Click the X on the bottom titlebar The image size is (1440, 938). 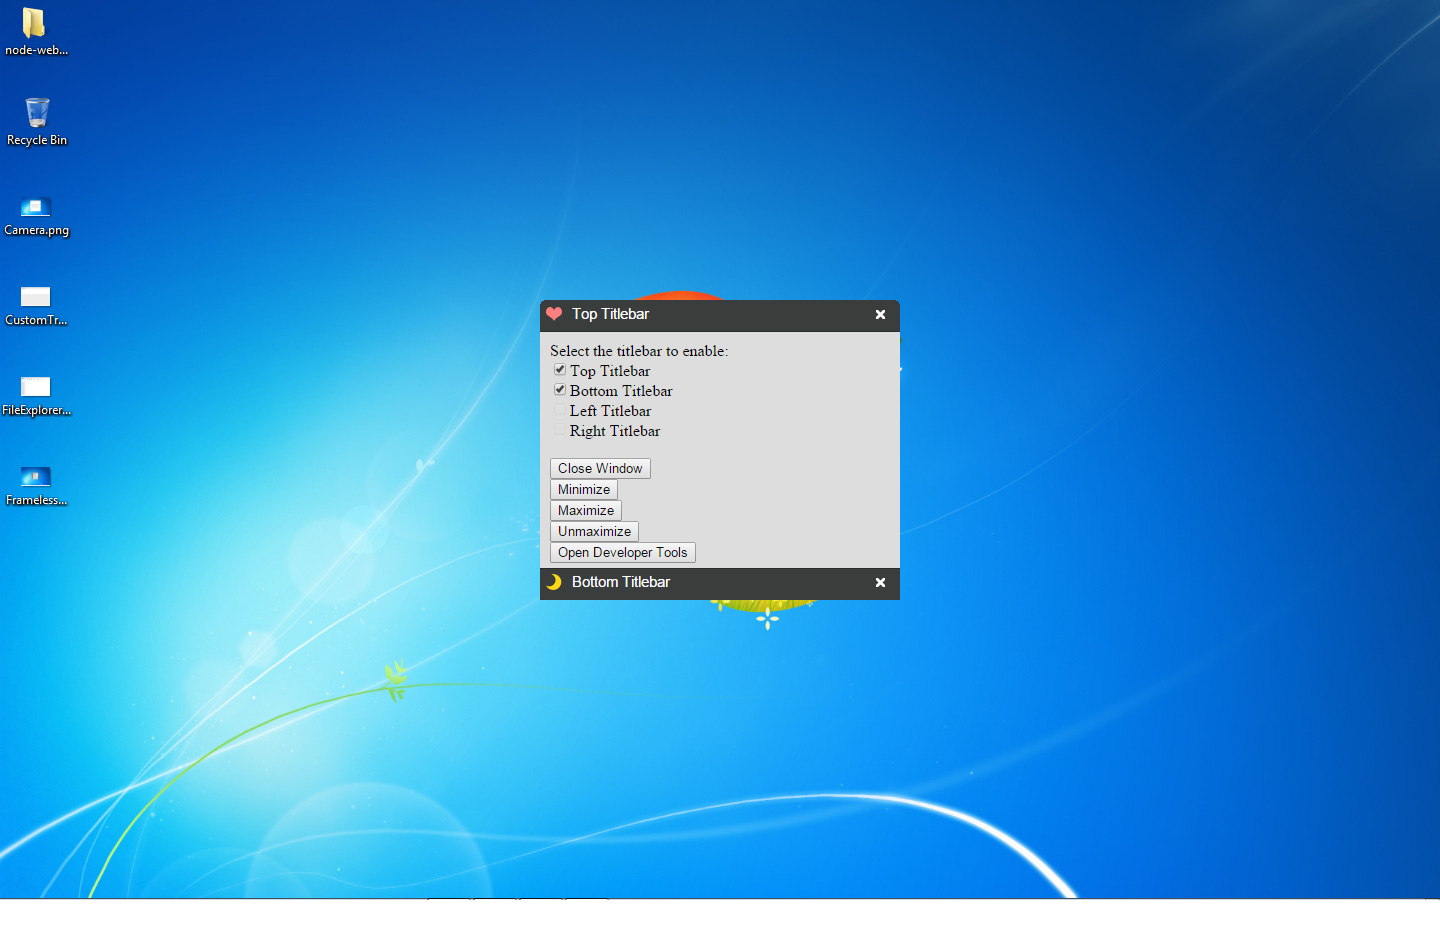(880, 582)
